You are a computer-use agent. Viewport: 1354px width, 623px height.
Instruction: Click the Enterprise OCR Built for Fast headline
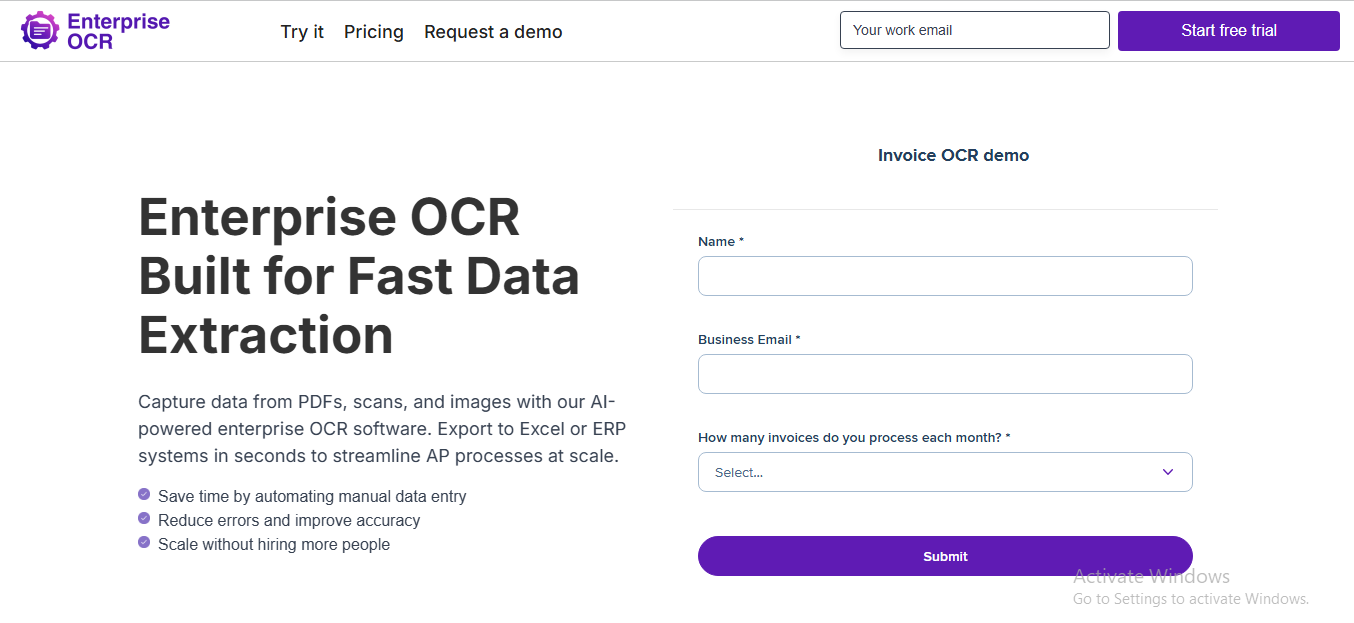point(359,276)
